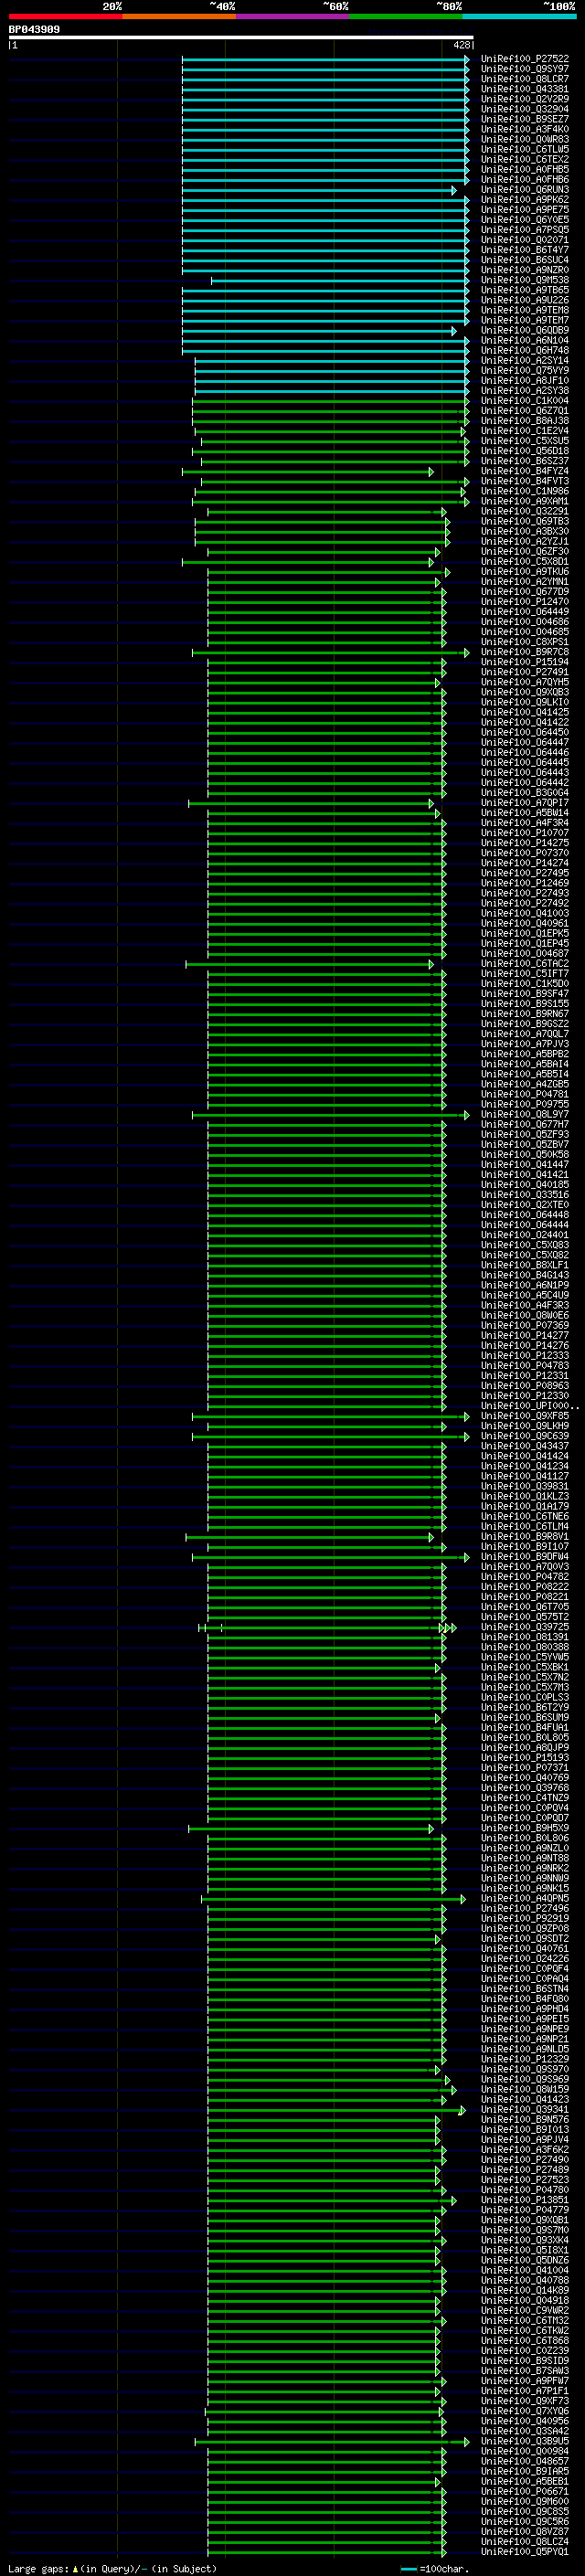Click the red segment of the identity scale
This screenshot has height=2576, width=585.
point(65,16)
